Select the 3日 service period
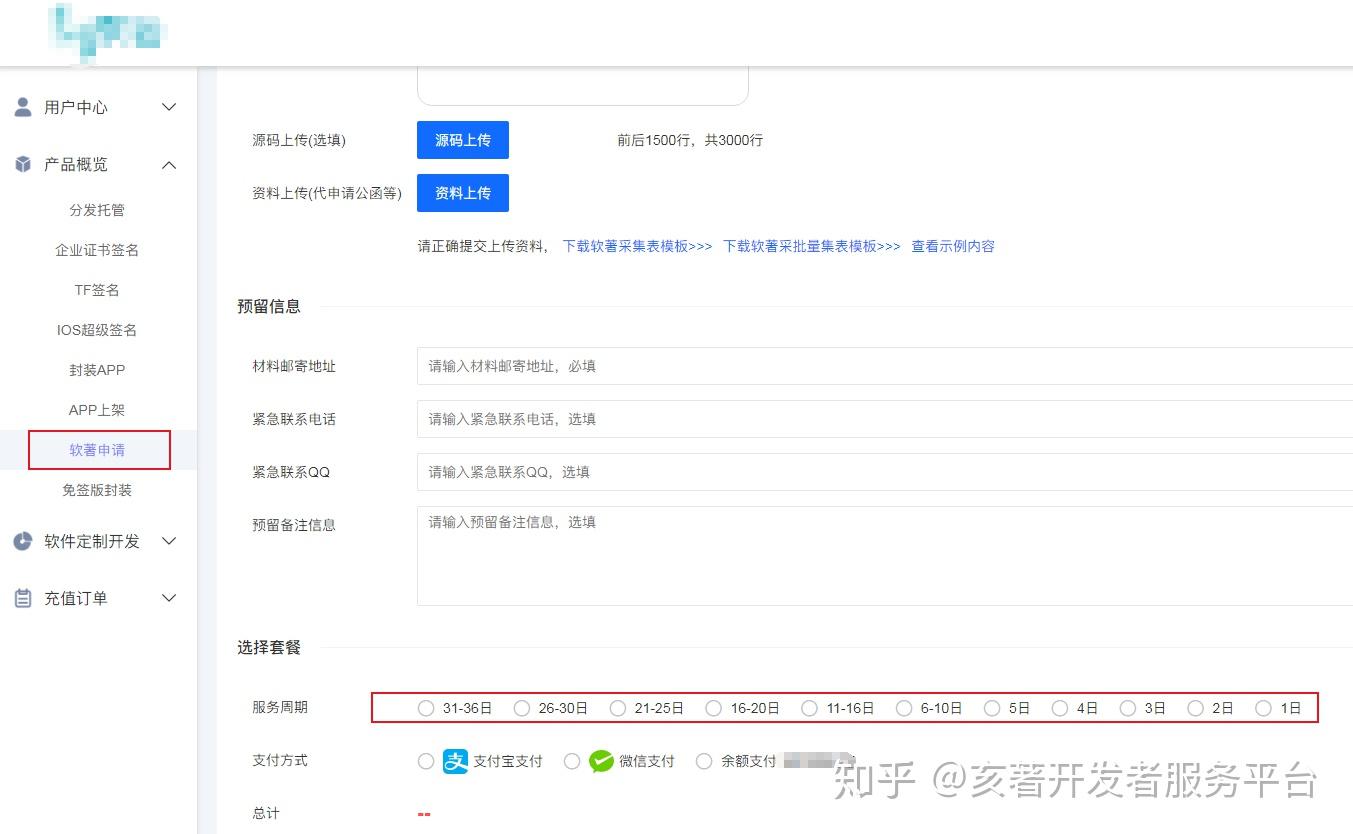 [1128, 708]
